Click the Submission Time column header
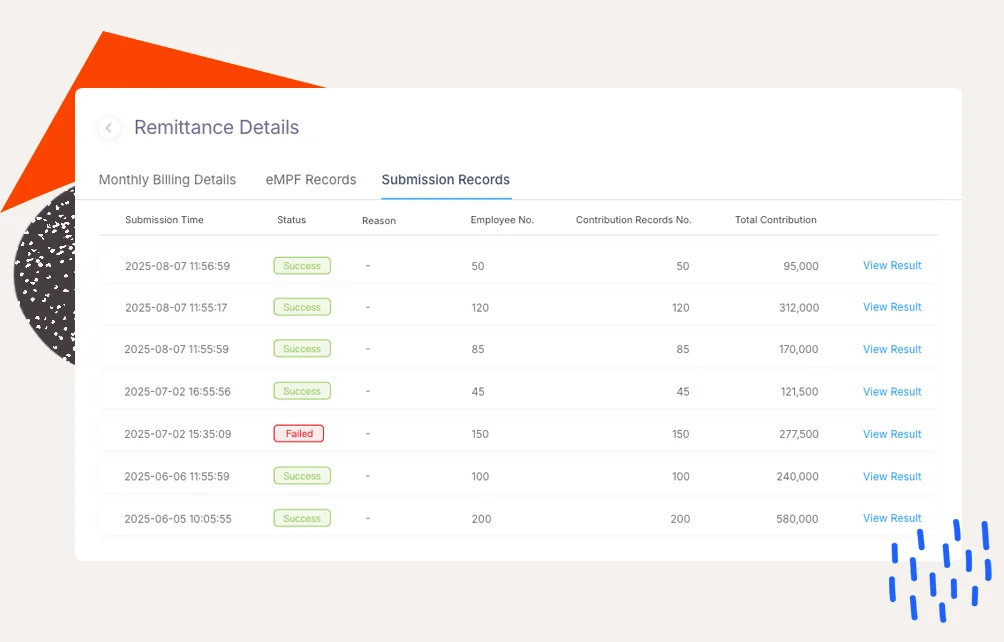 [x=164, y=220]
